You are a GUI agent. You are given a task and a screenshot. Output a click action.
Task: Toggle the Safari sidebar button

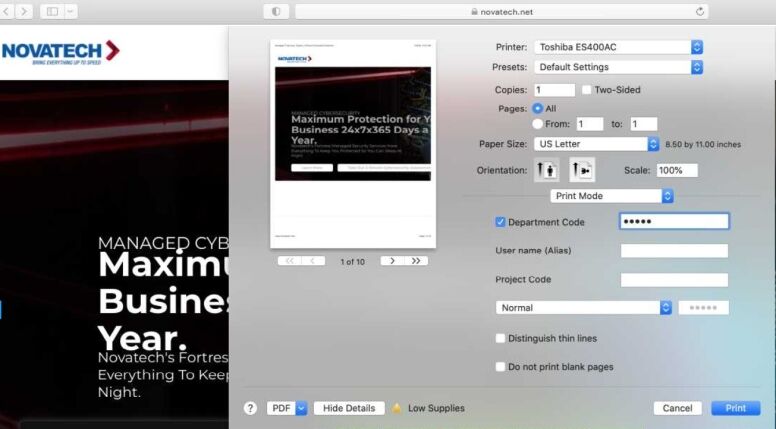[53, 12]
